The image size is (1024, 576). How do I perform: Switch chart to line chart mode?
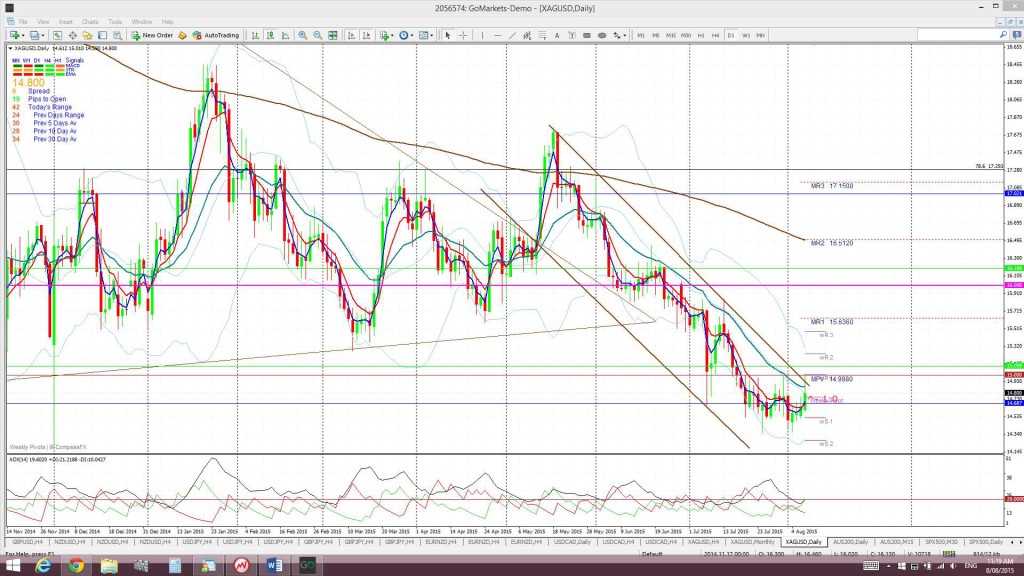pos(285,35)
